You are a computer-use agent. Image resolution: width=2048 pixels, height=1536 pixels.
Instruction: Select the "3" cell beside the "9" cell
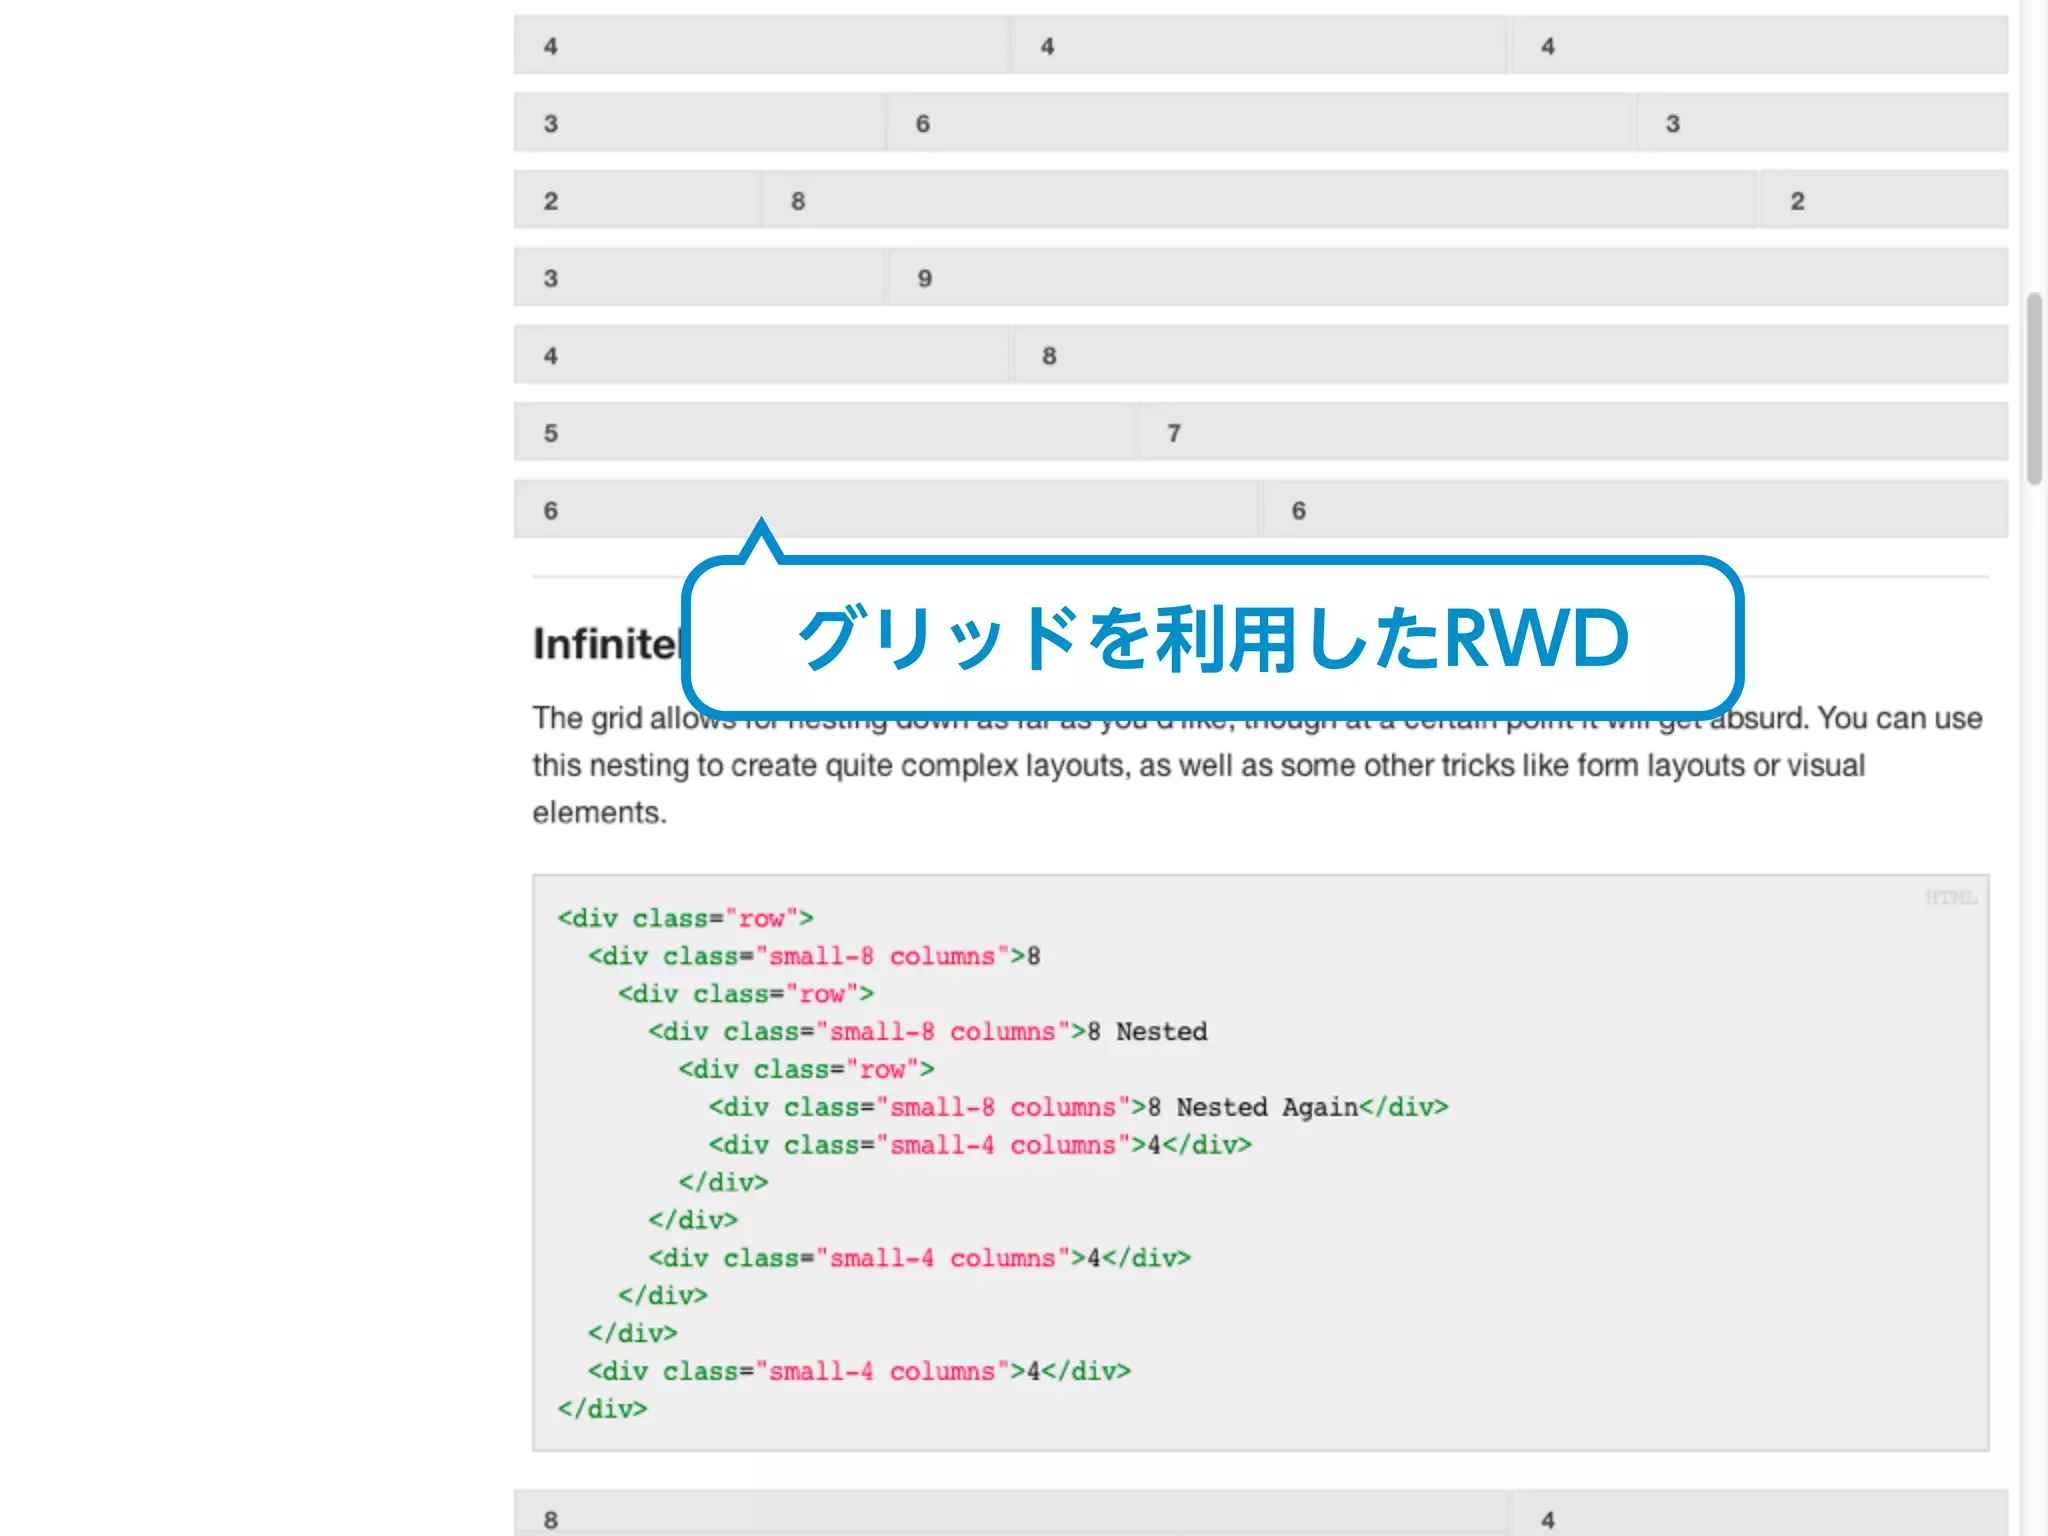point(700,278)
